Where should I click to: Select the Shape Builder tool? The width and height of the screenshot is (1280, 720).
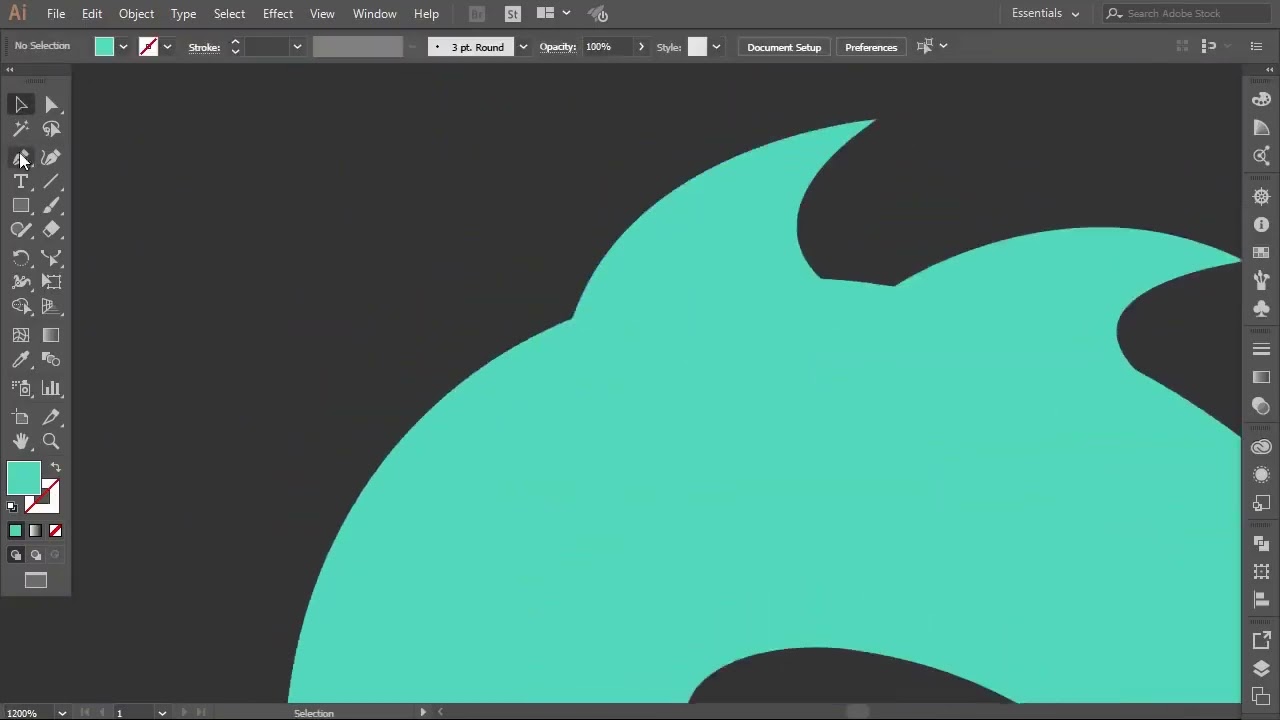(x=21, y=307)
